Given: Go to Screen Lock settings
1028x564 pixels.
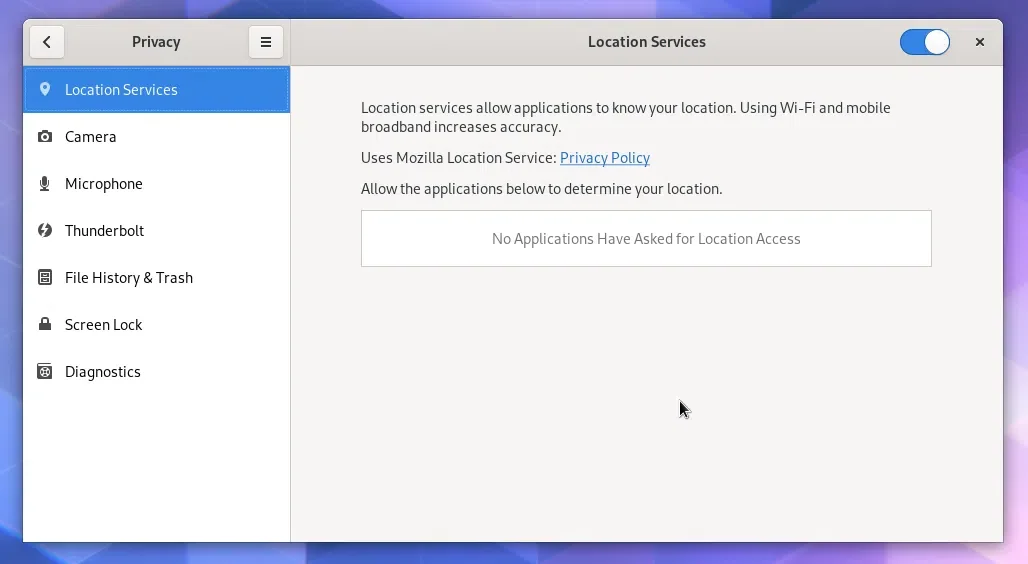Looking at the screenshot, I should (x=156, y=325).
